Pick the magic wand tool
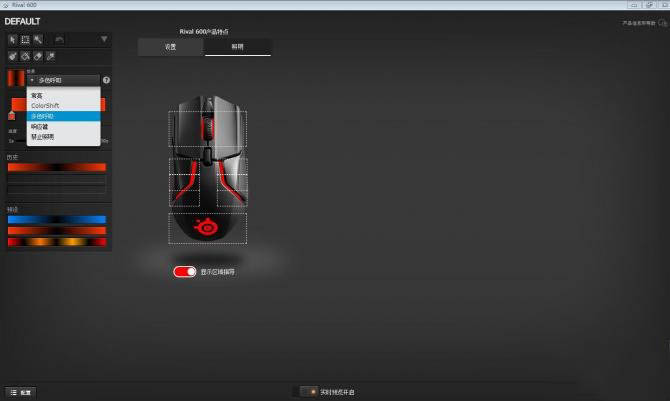Screen dimensions: 670x401 point(38,40)
